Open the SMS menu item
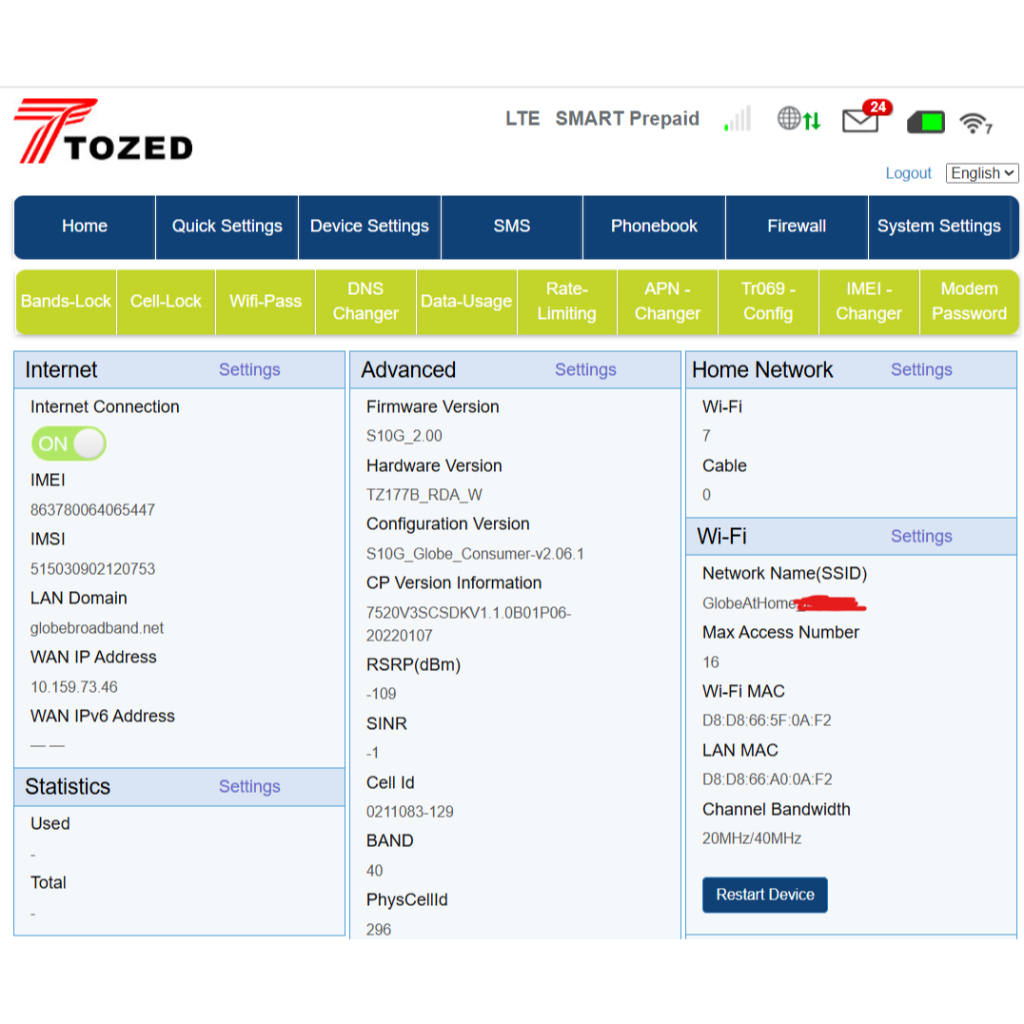The width and height of the screenshot is (1024, 1024). (511, 226)
